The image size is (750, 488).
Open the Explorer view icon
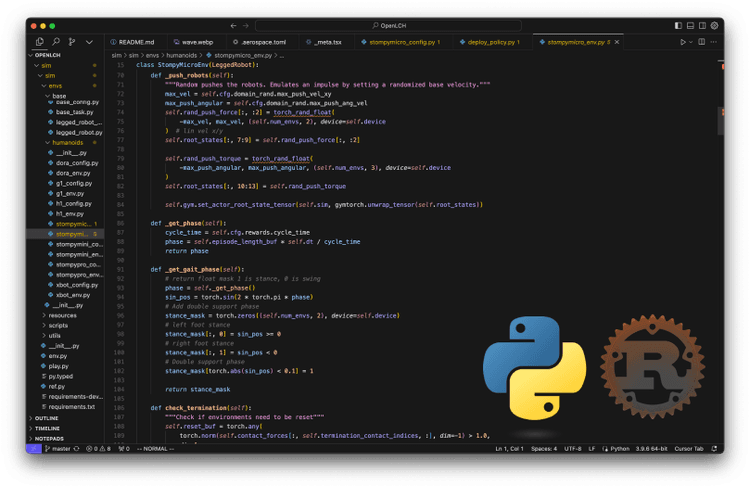point(40,42)
